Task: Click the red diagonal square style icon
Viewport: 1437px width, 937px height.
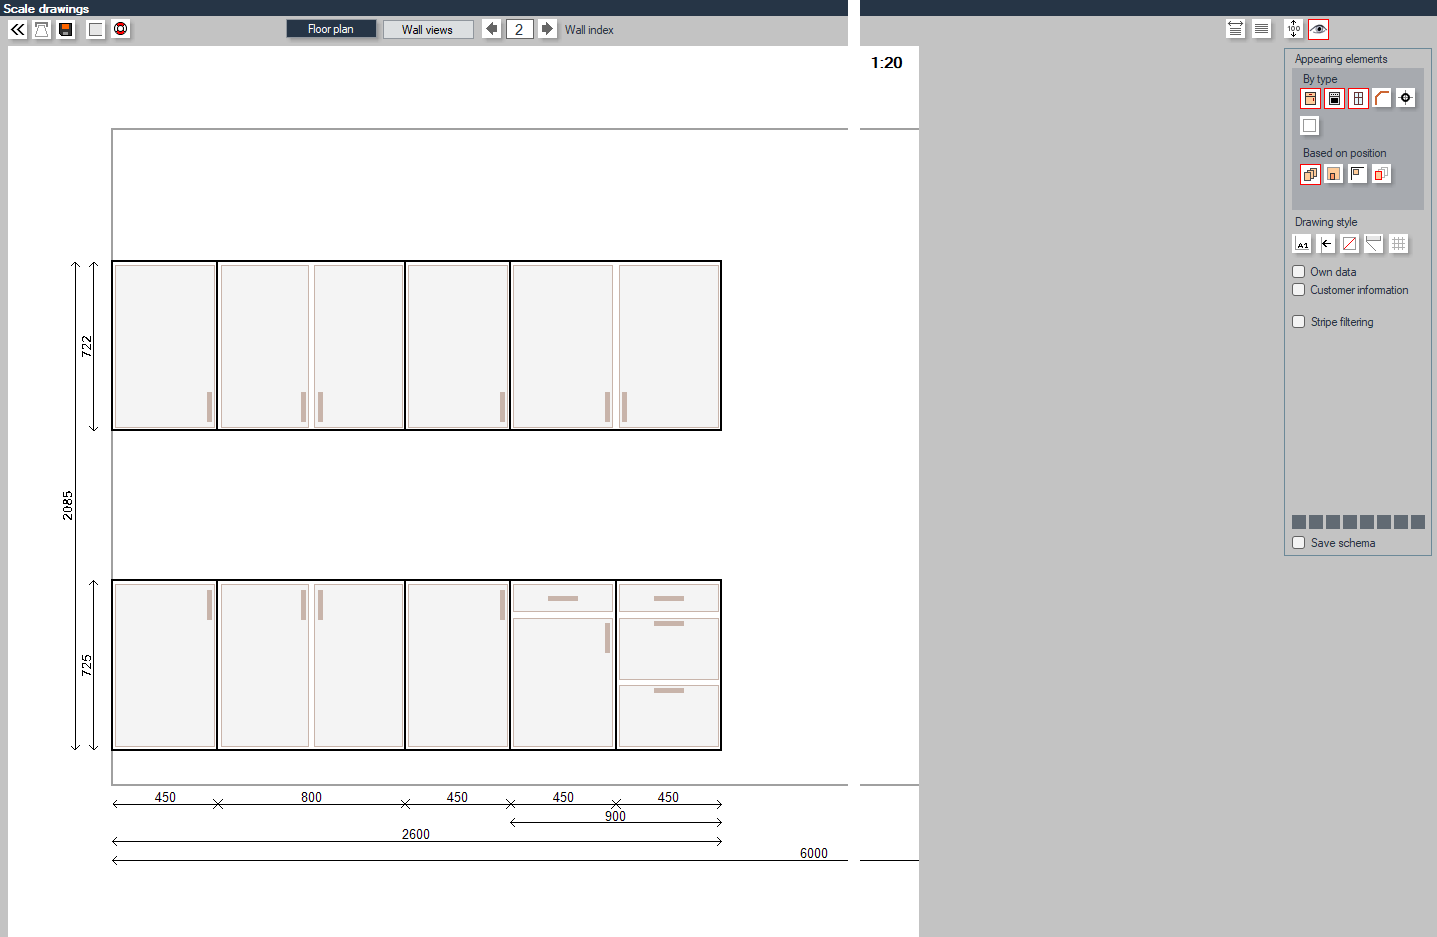Action: coord(1350,244)
